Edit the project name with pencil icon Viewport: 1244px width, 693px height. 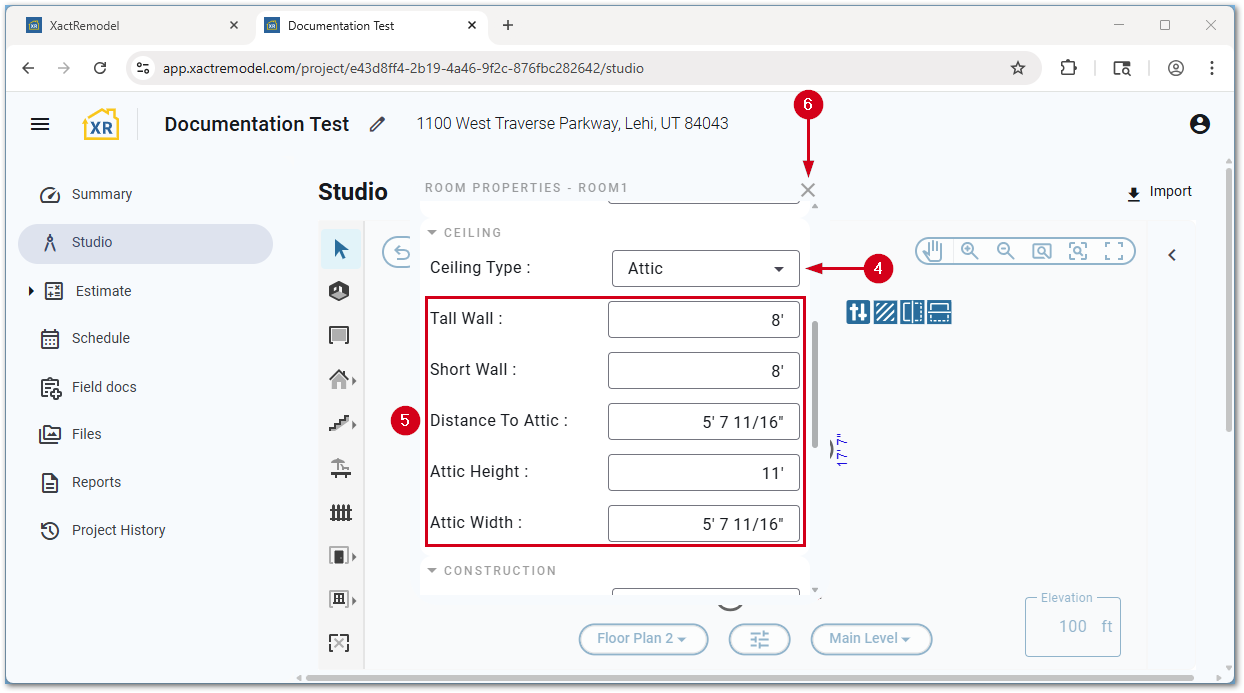coord(377,124)
